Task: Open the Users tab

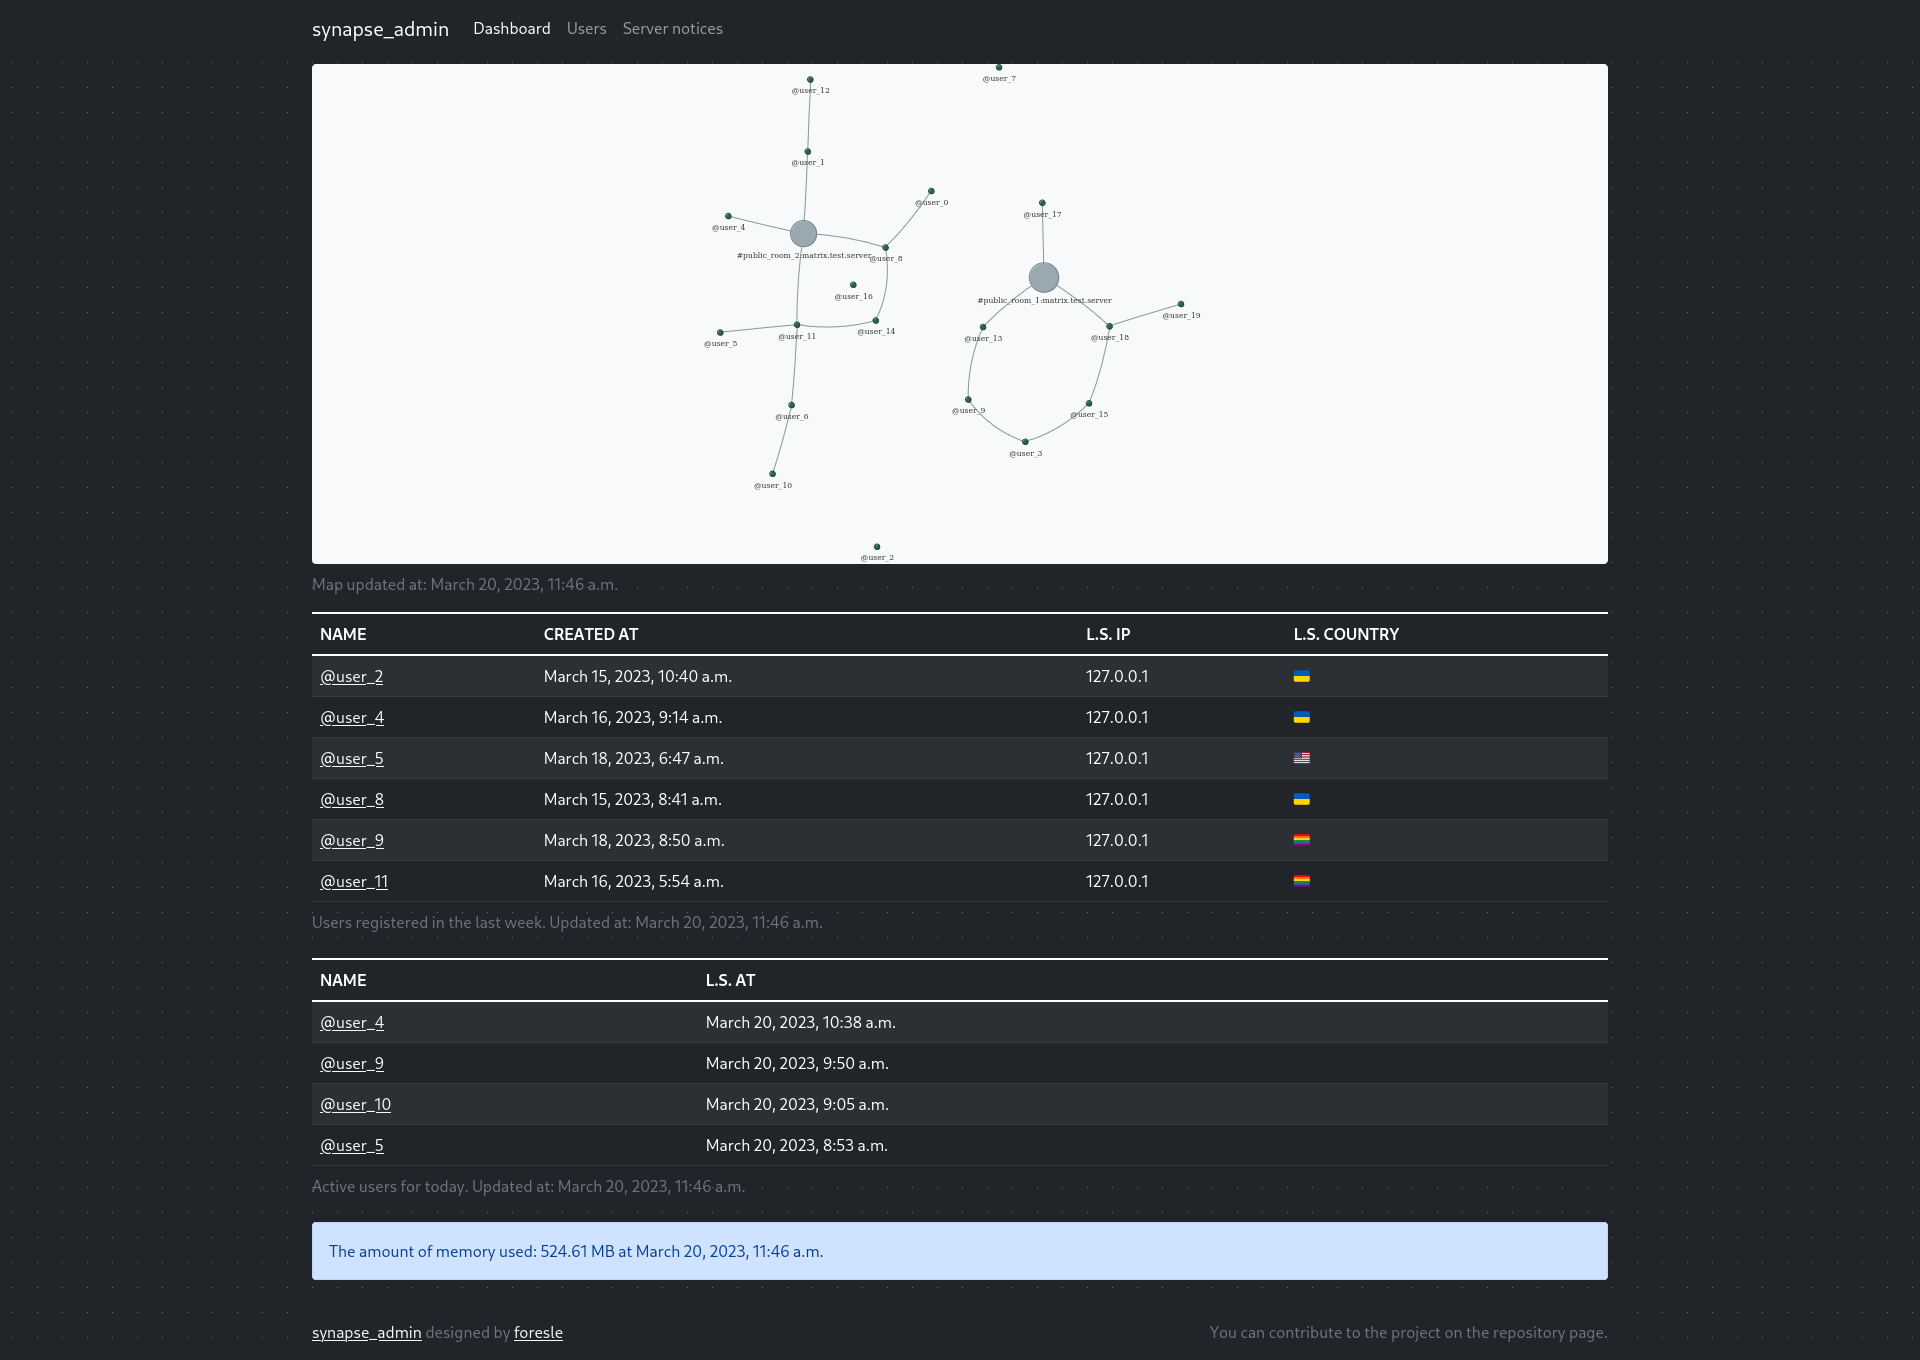Action: [x=586, y=29]
